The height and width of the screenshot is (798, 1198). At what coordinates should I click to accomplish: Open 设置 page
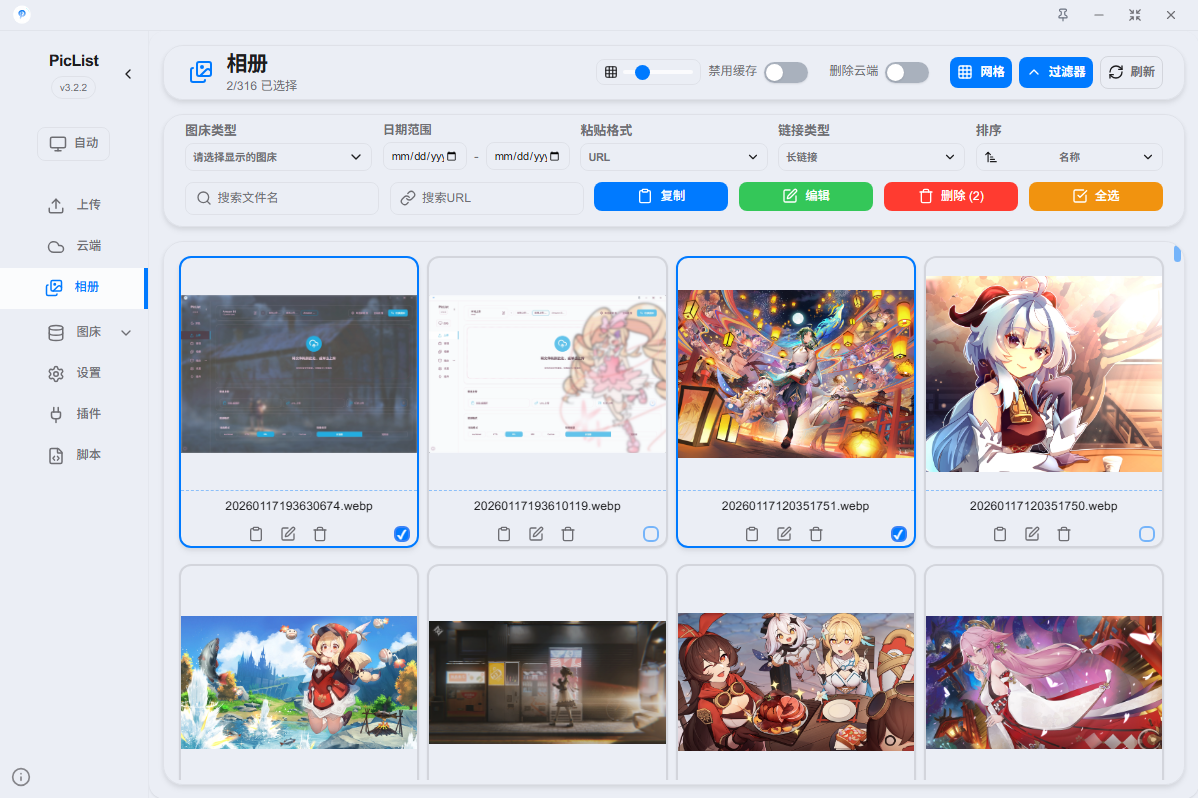pyautogui.click(x=74, y=373)
